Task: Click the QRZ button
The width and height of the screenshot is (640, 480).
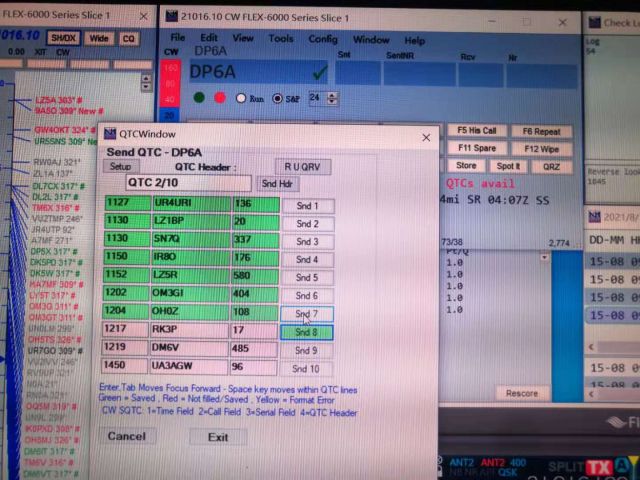Action: 551,167
